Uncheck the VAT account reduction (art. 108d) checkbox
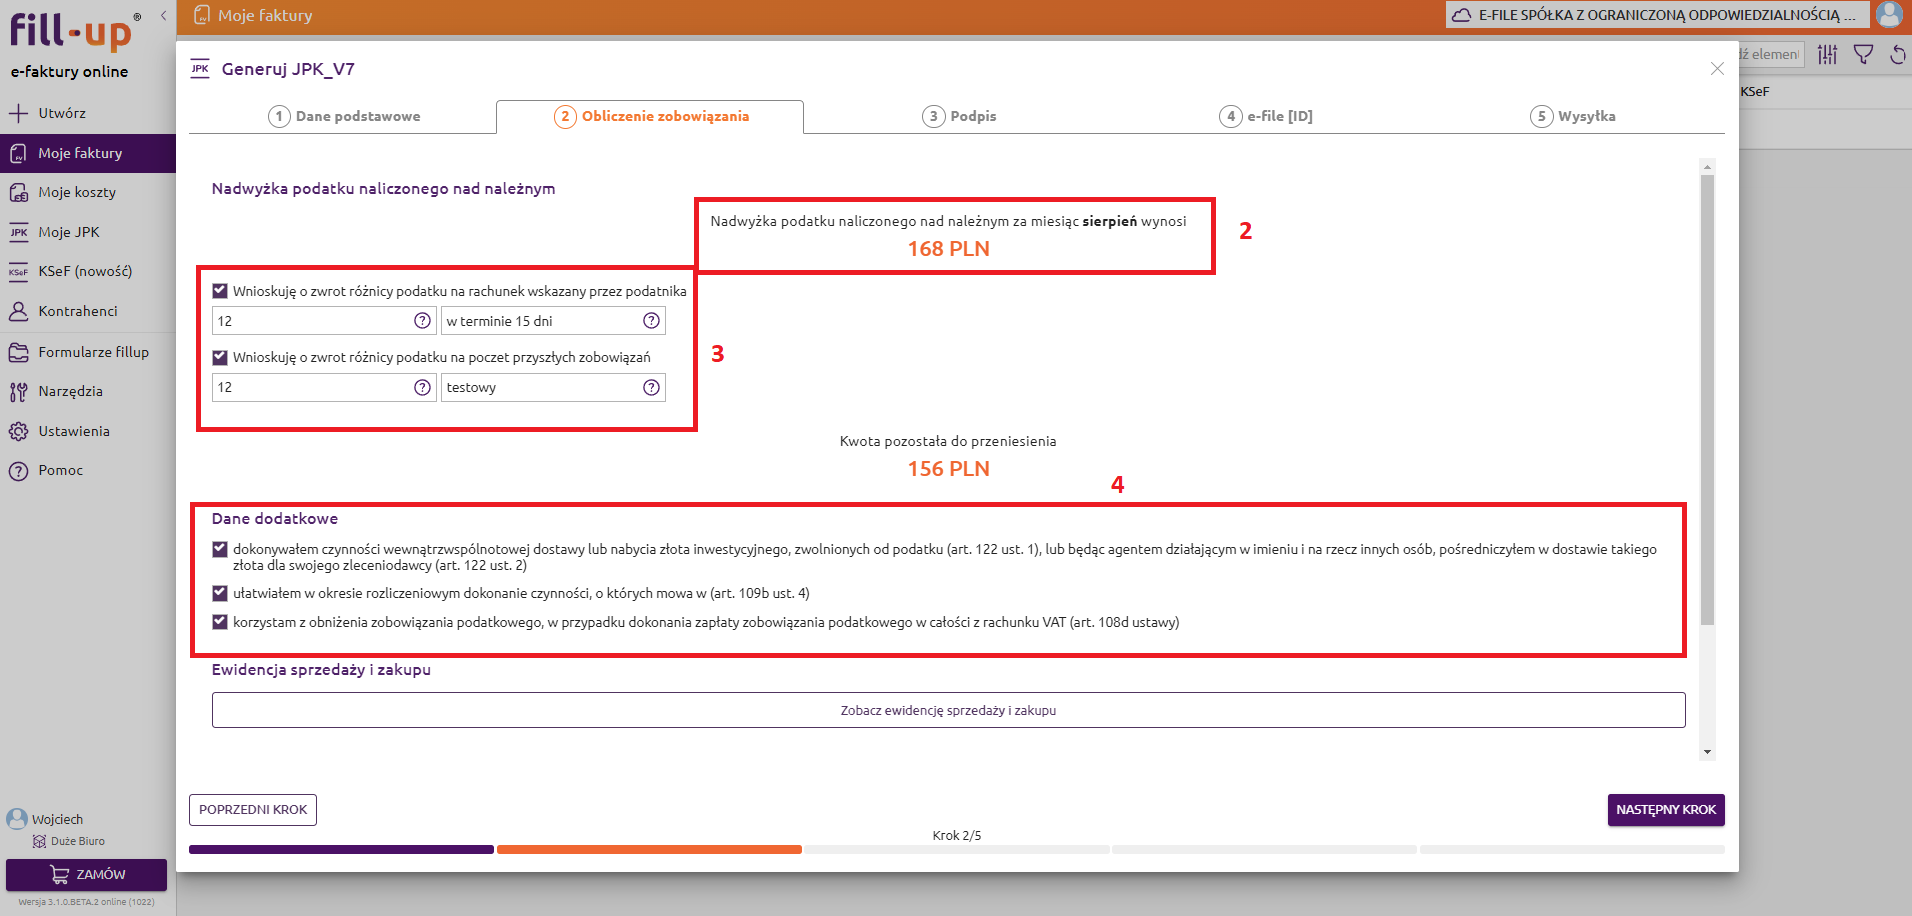This screenshot has height=916, width=1912. point(220,622)
